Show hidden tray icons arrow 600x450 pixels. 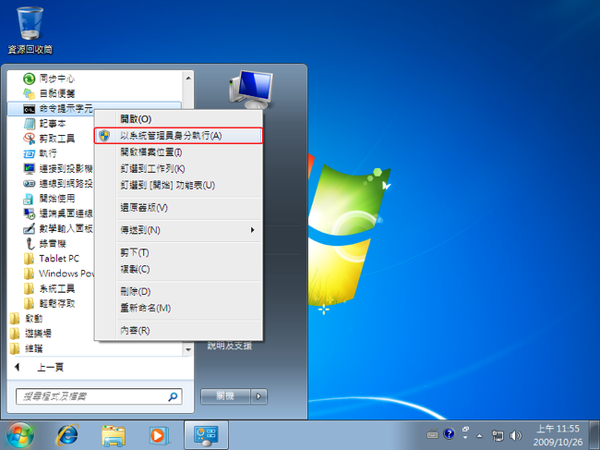[x=479, y=435]
